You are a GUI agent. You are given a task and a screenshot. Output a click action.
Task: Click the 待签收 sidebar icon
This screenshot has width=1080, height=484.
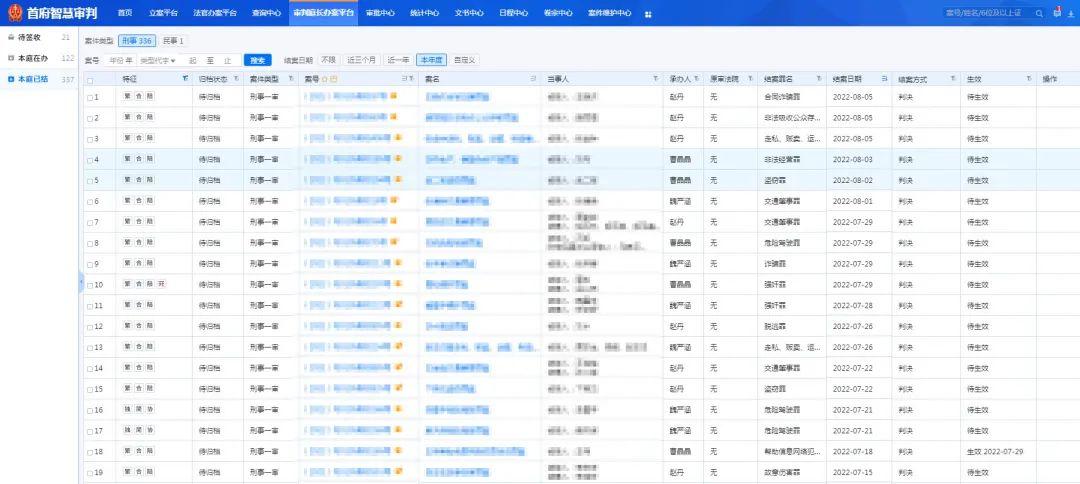(x=10, y=38)
